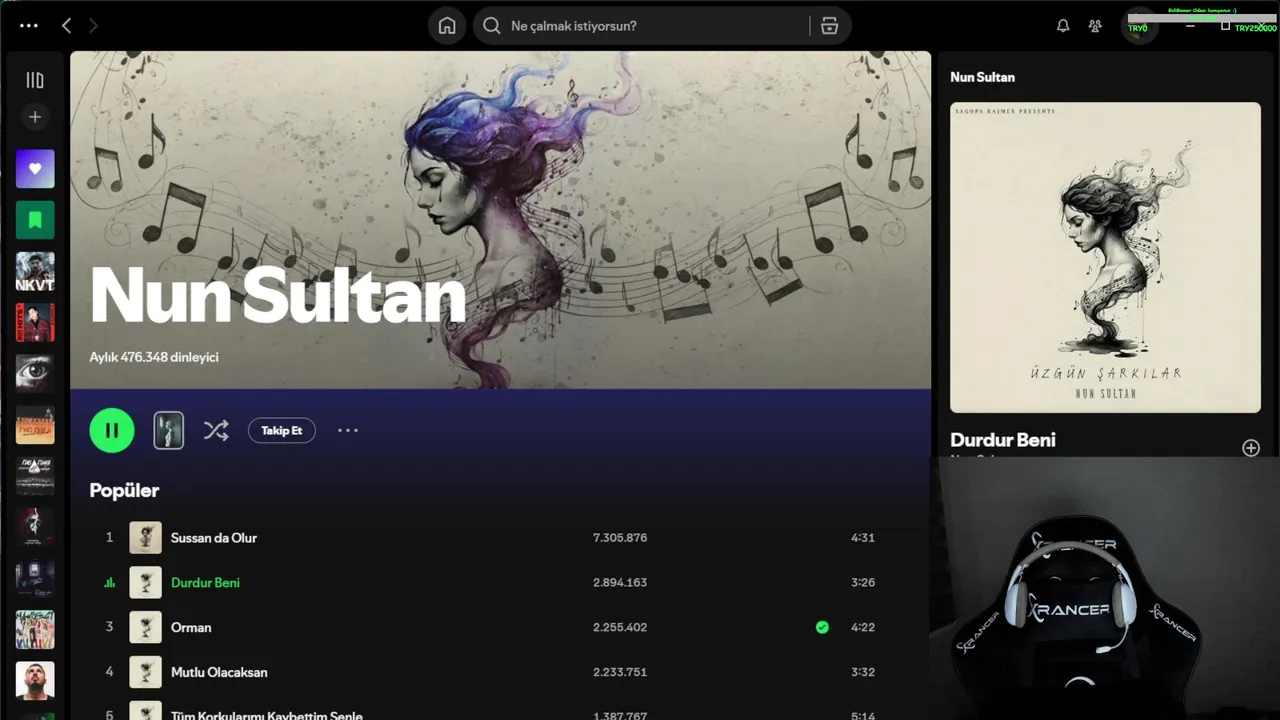The height and width of the screenshot is (720, 1280).
Task: Add Durdur Beni to Liked Songs
Action: [x=1251, y=448]
